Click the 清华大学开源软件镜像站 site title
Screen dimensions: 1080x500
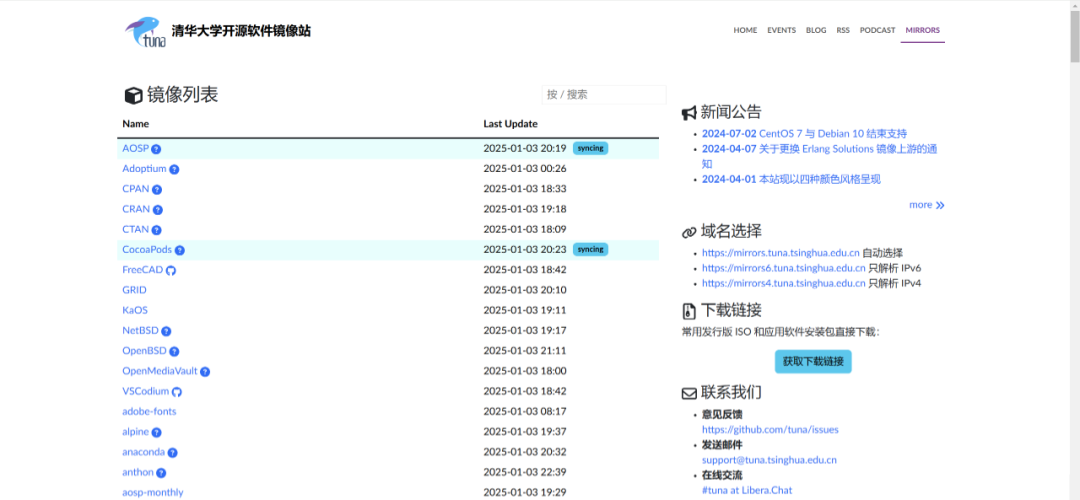tap(241, 31)
